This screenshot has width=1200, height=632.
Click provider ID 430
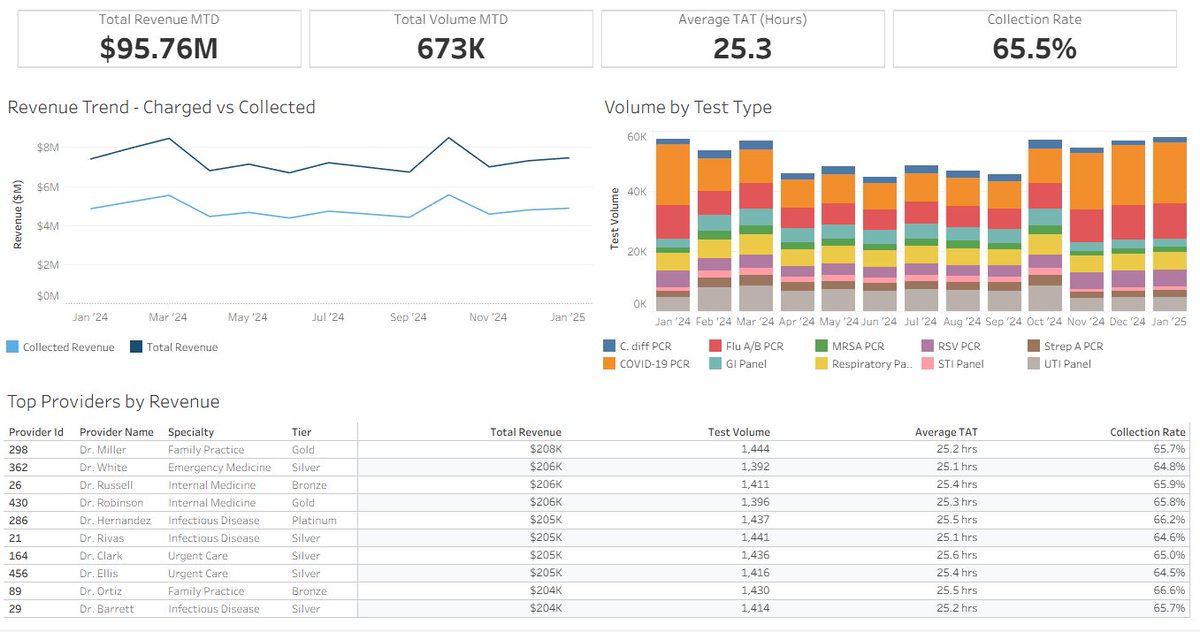(17, 503)
